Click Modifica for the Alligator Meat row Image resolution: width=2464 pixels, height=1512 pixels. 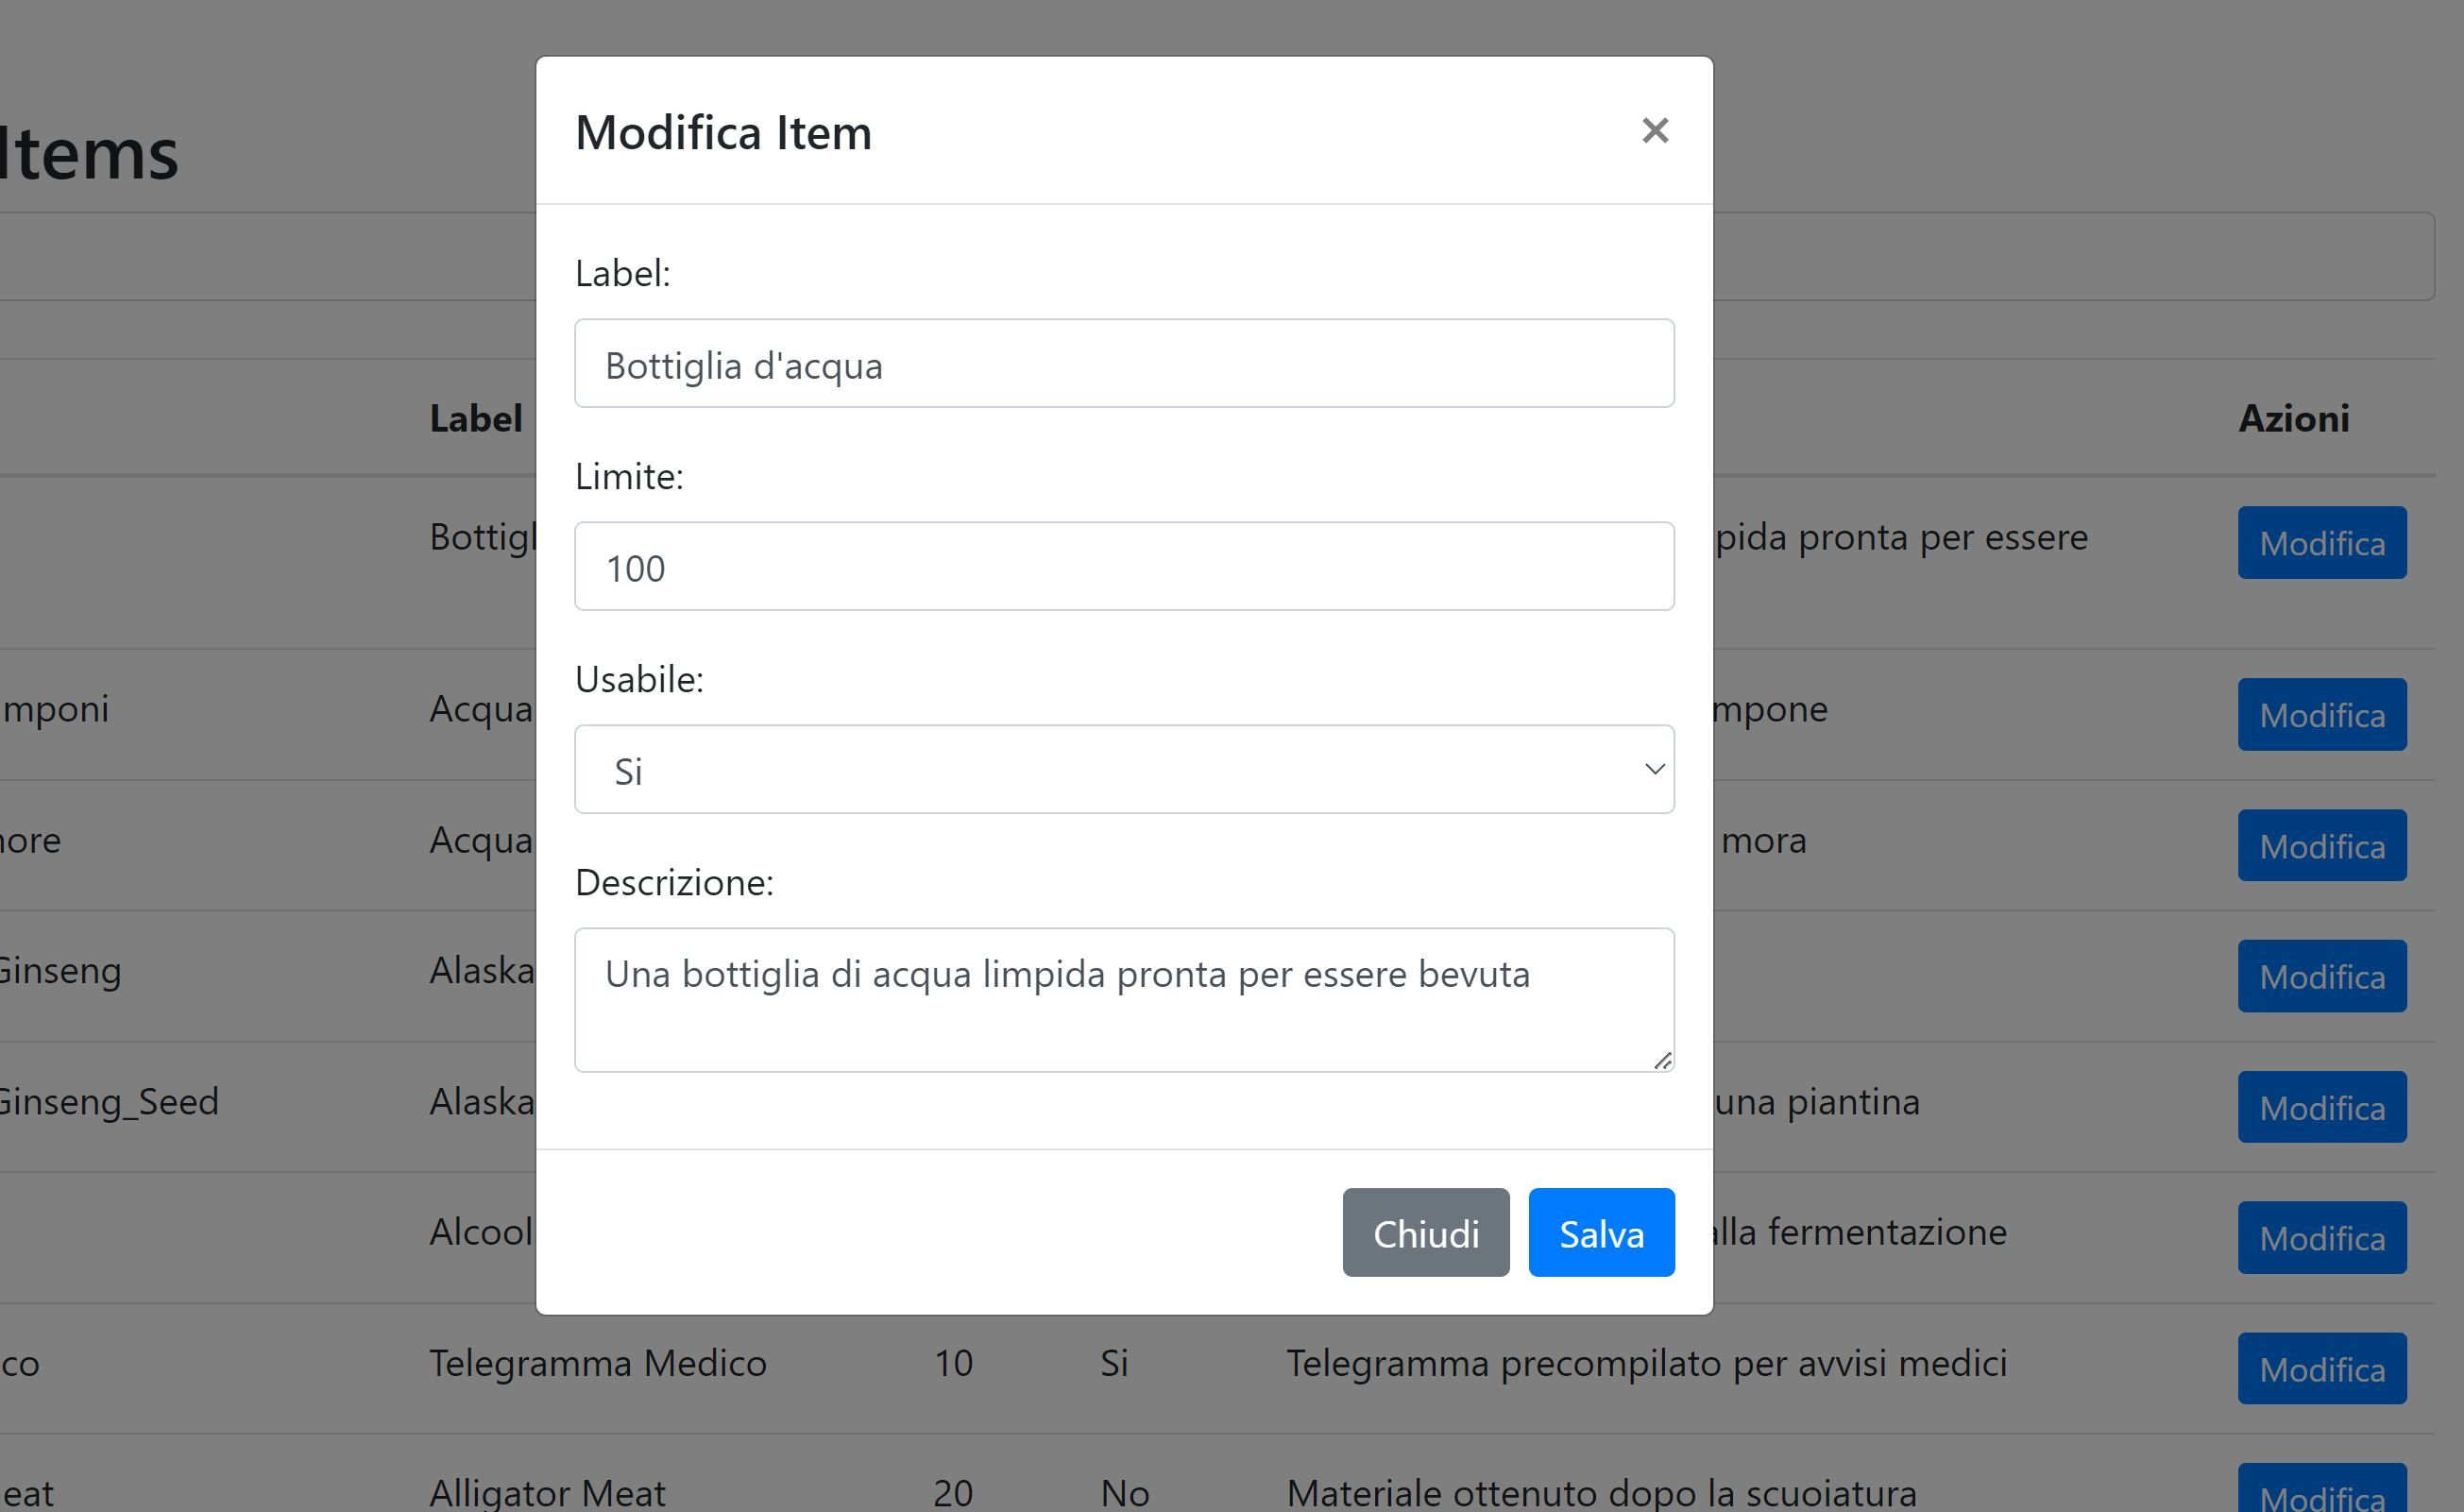click(x=2322, y=1490)
